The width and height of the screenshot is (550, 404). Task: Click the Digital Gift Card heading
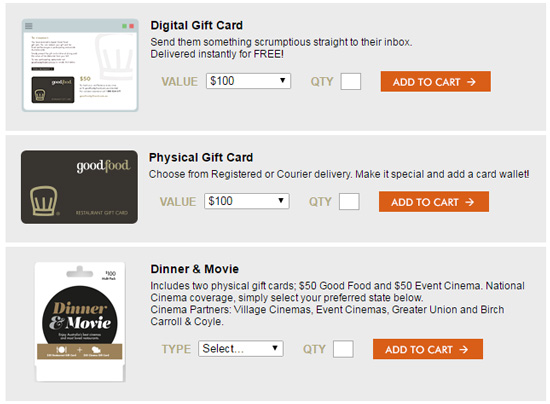click(196, 25)
